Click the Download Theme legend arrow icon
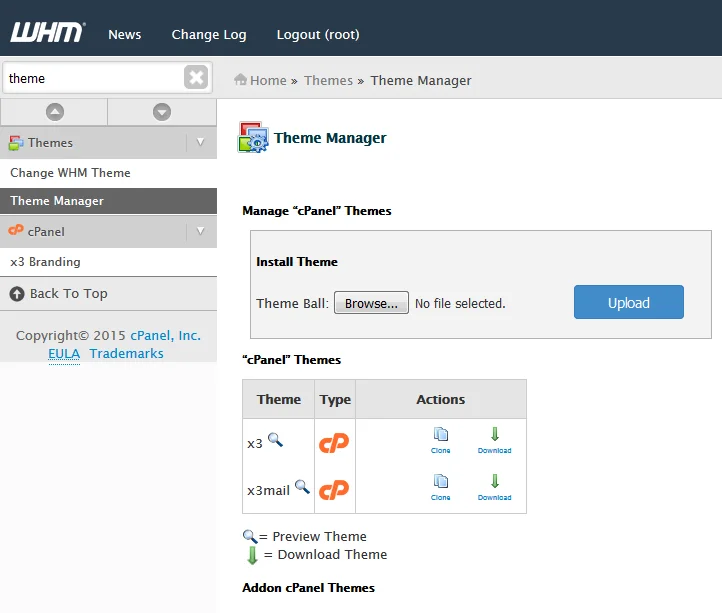Image resolution: width=722 pixels, height=613 pixels. [252, 555]
